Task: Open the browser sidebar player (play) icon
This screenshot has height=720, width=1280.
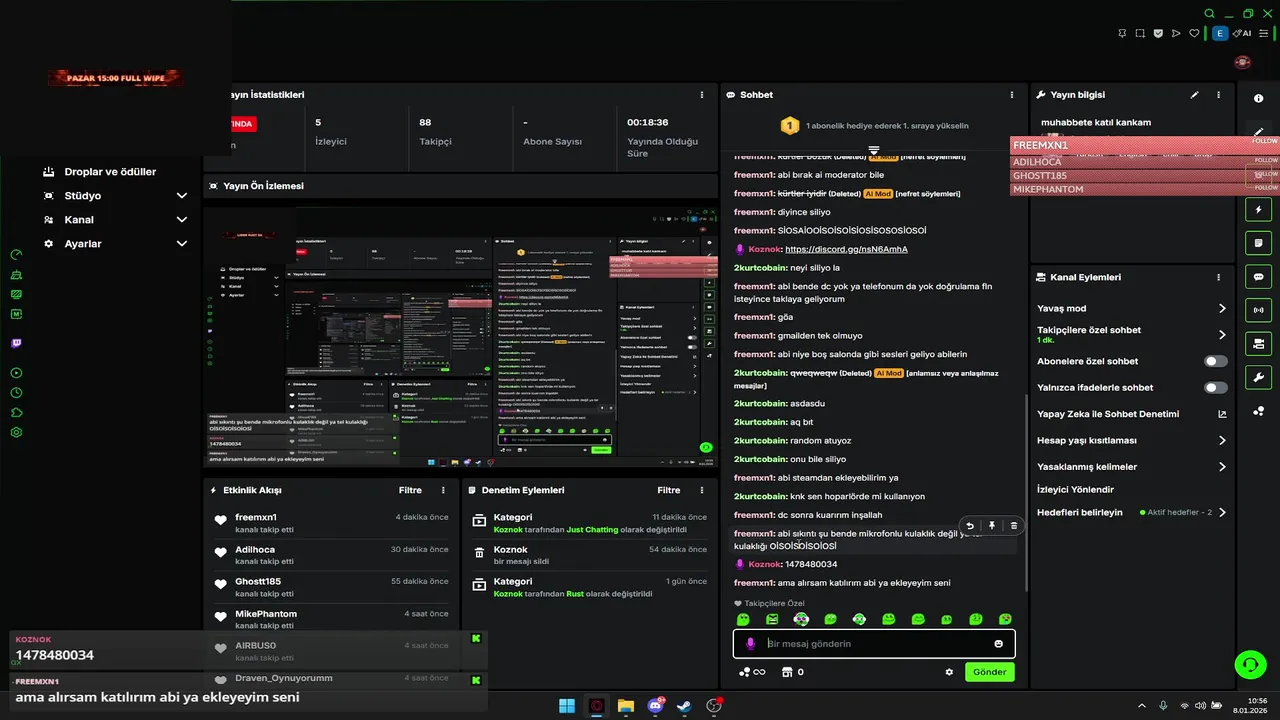Action: 16,373
